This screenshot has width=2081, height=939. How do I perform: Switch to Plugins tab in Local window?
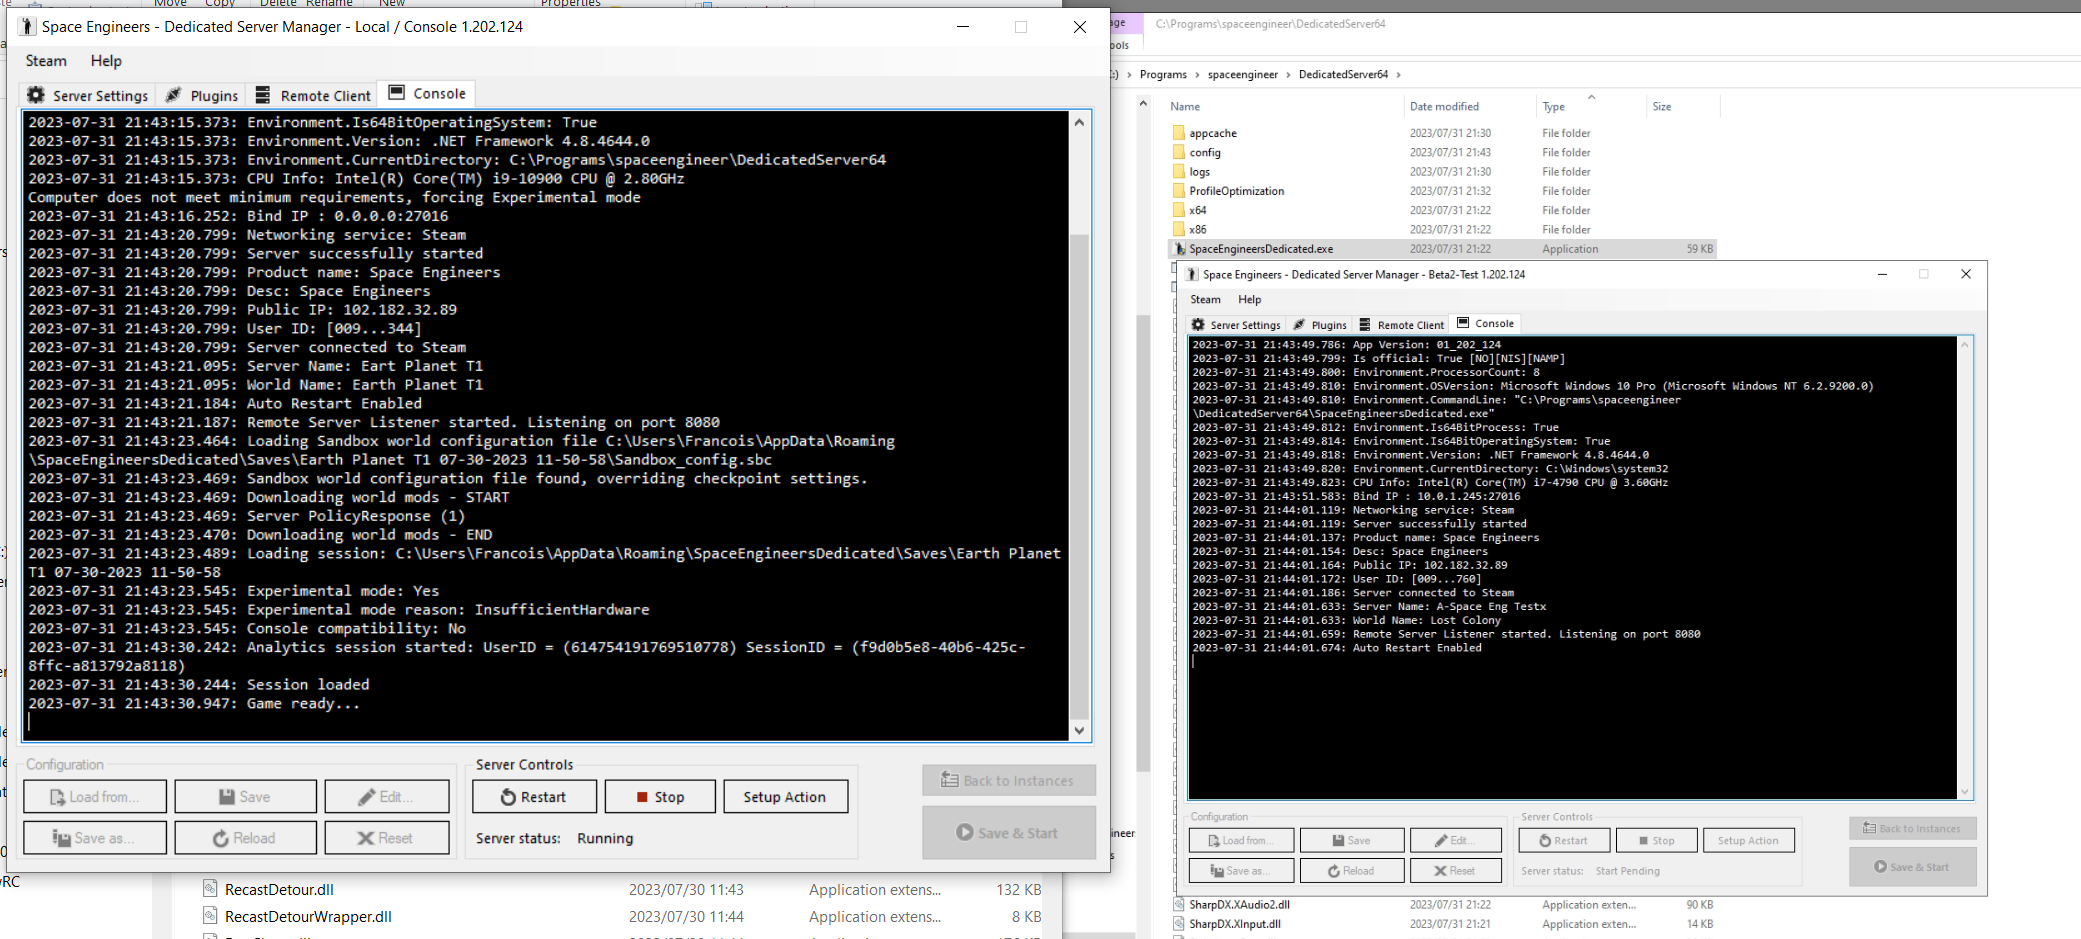[x=201, y=95]
